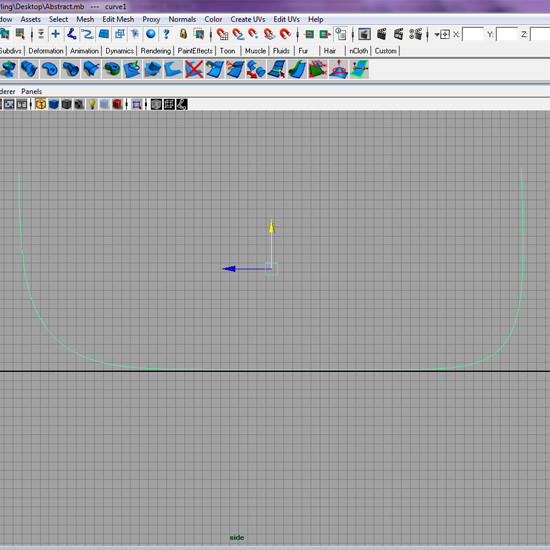Open the Create UVs menu
550x550 pixels.
point(248,19)
